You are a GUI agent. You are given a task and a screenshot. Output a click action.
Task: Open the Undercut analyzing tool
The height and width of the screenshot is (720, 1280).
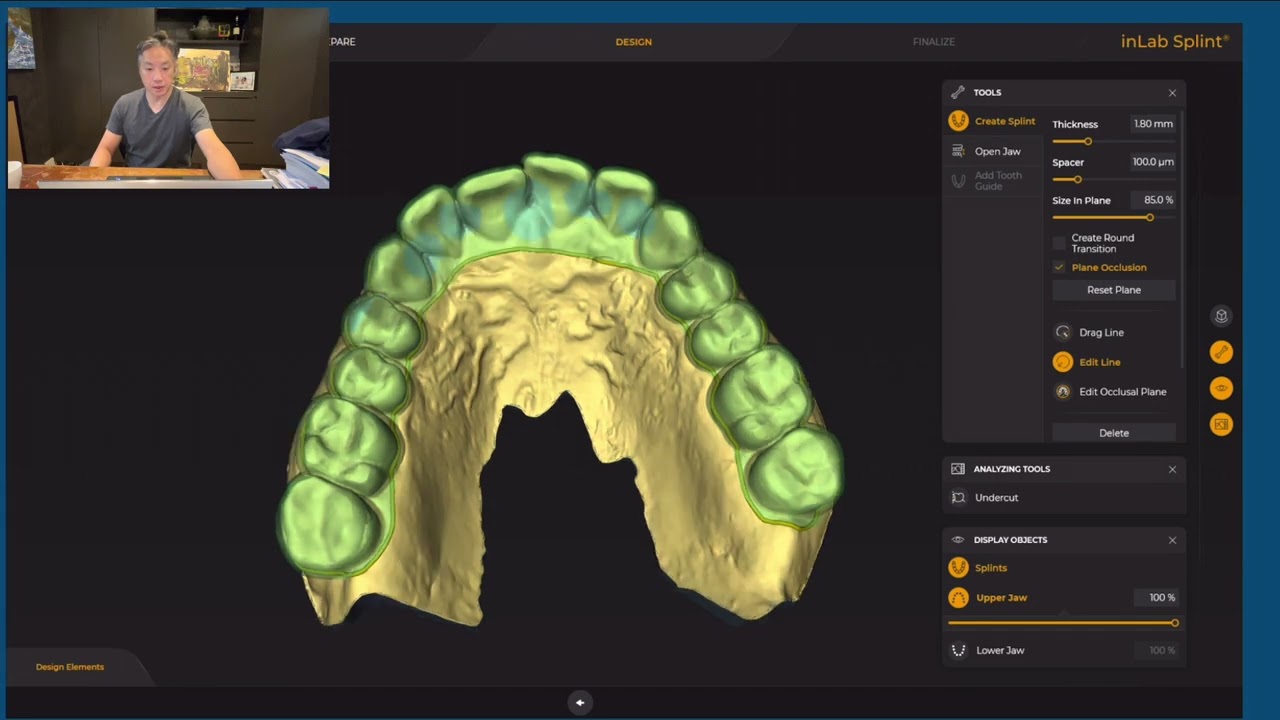coord(985,497)
